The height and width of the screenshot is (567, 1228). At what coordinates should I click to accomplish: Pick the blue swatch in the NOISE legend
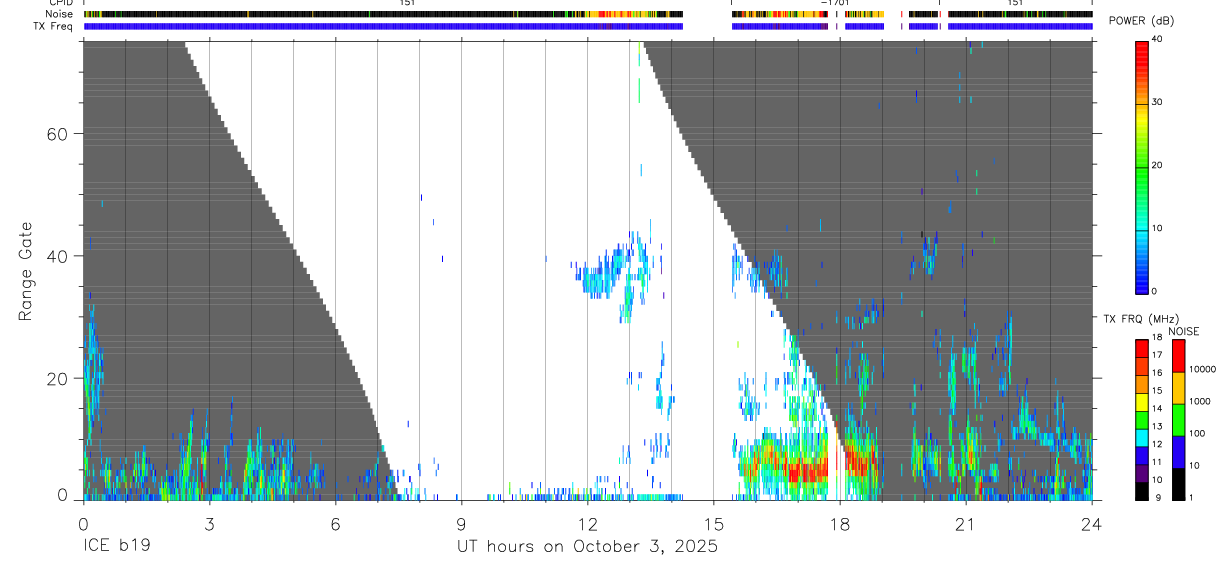click(x=1177, y=451)
